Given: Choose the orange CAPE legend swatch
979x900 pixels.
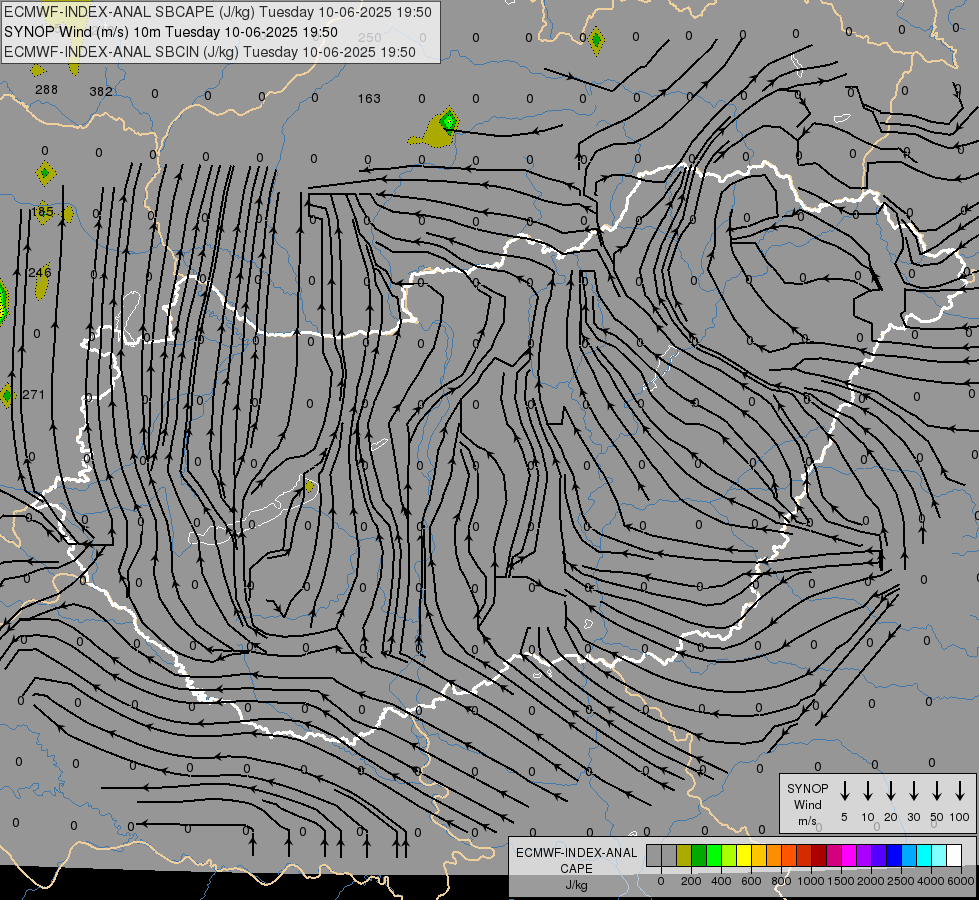Looking at the screenshot, I should point(774,855).
